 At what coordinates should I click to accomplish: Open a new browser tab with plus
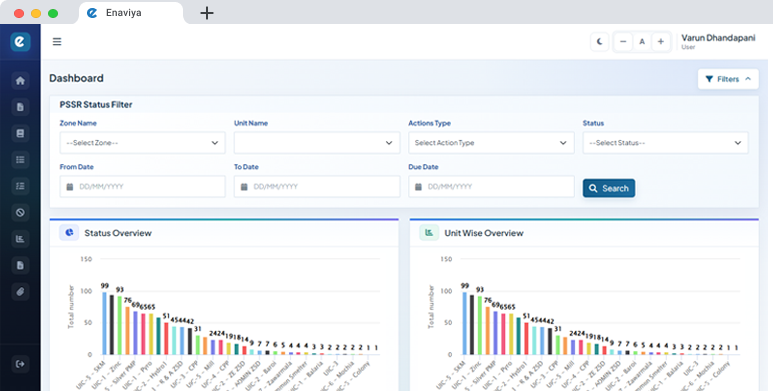pos(207,13)
